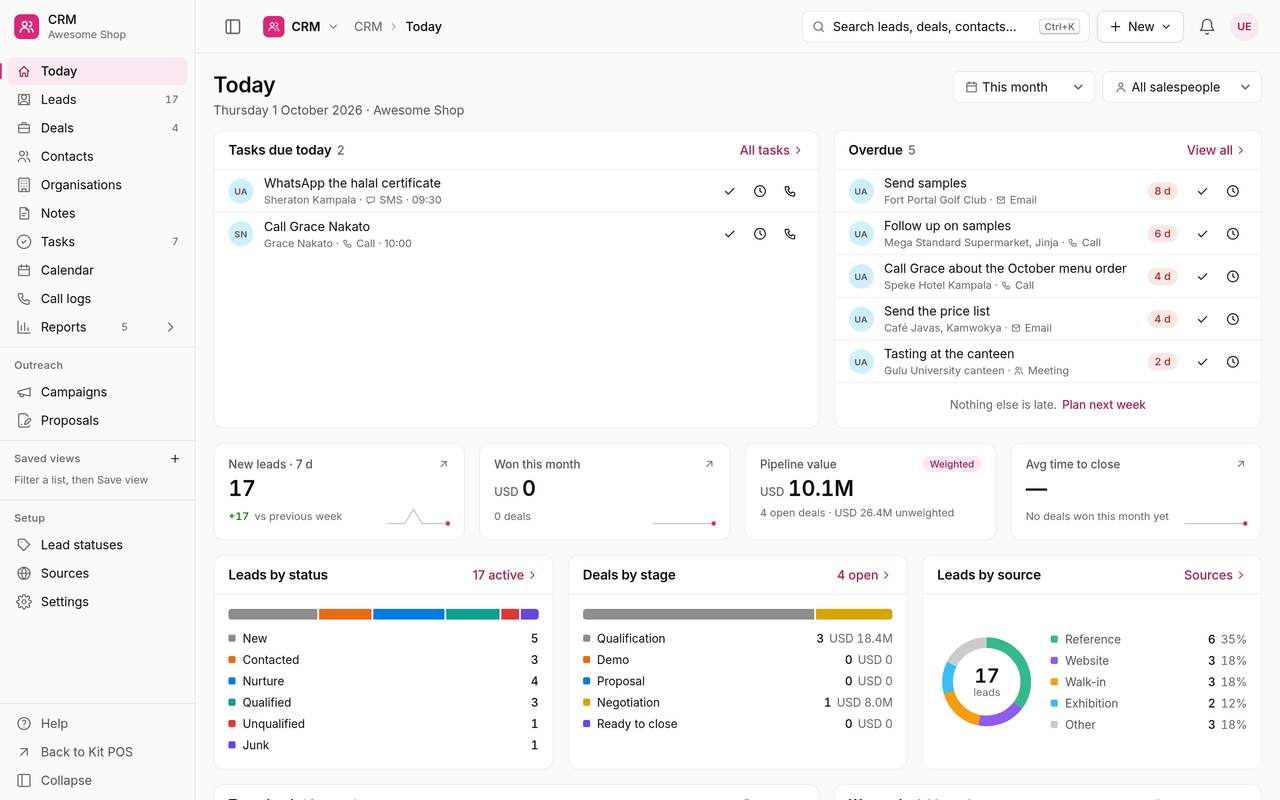Snooze the overdue 'Send samples' task
The height and width of the screenshot is (800, 1280).
tap(1233, 191)
